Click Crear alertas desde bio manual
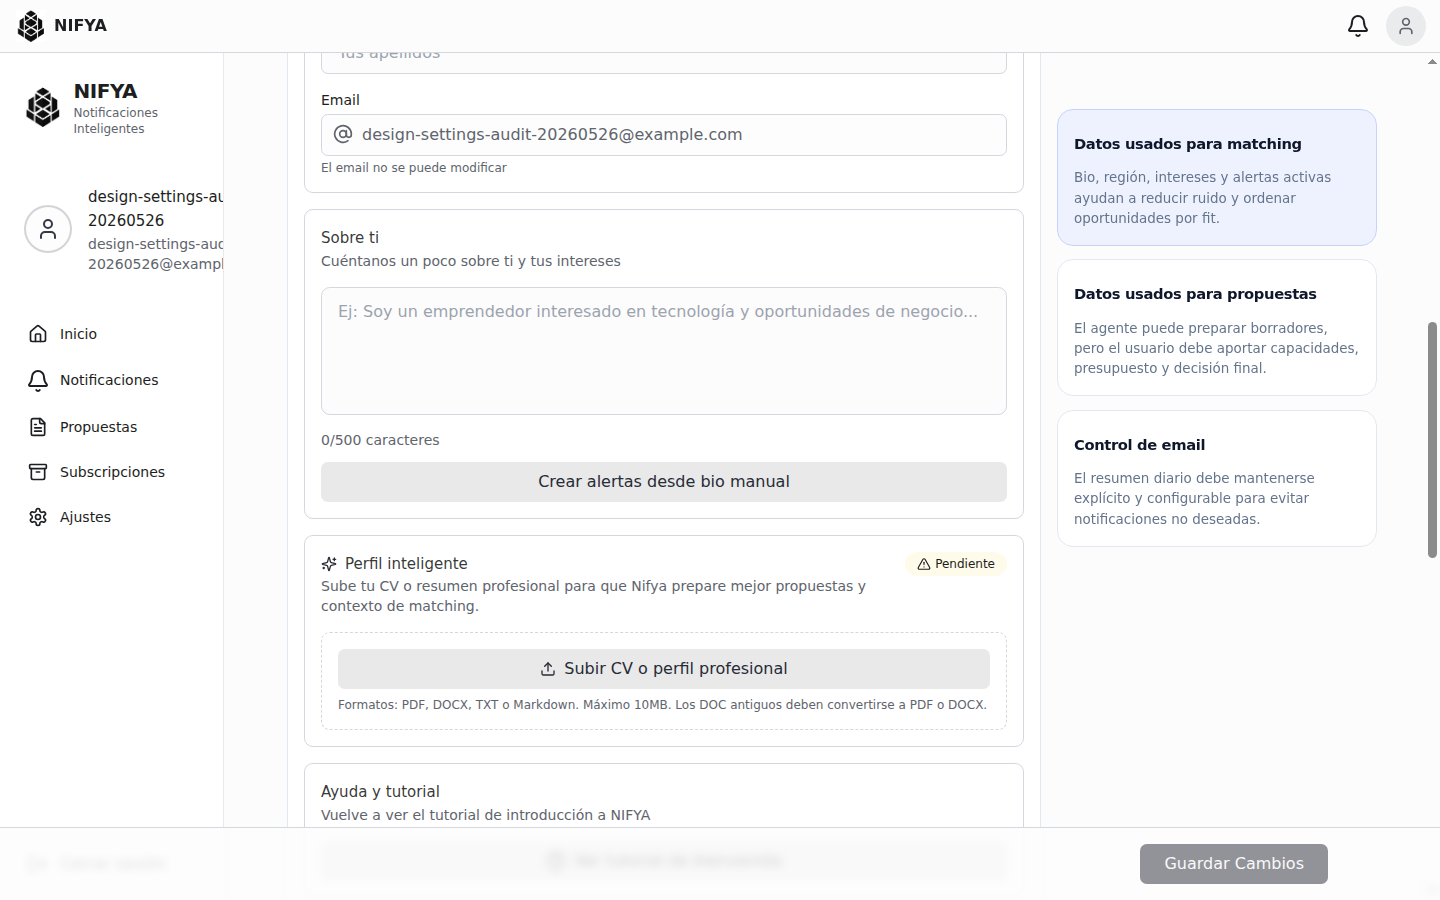This screenshot has width=1440, height=900. pyautogui.click(x=664, y=482)
